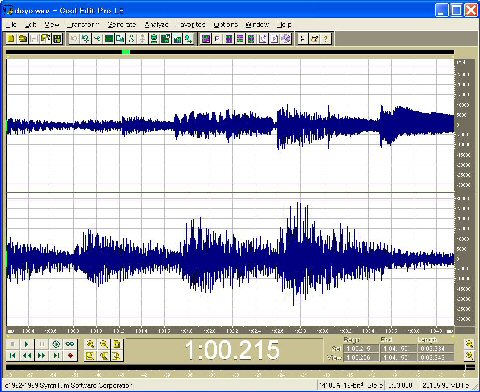
Task: Click the solid green rectangle toolbar icon
Action: [109, 39]
